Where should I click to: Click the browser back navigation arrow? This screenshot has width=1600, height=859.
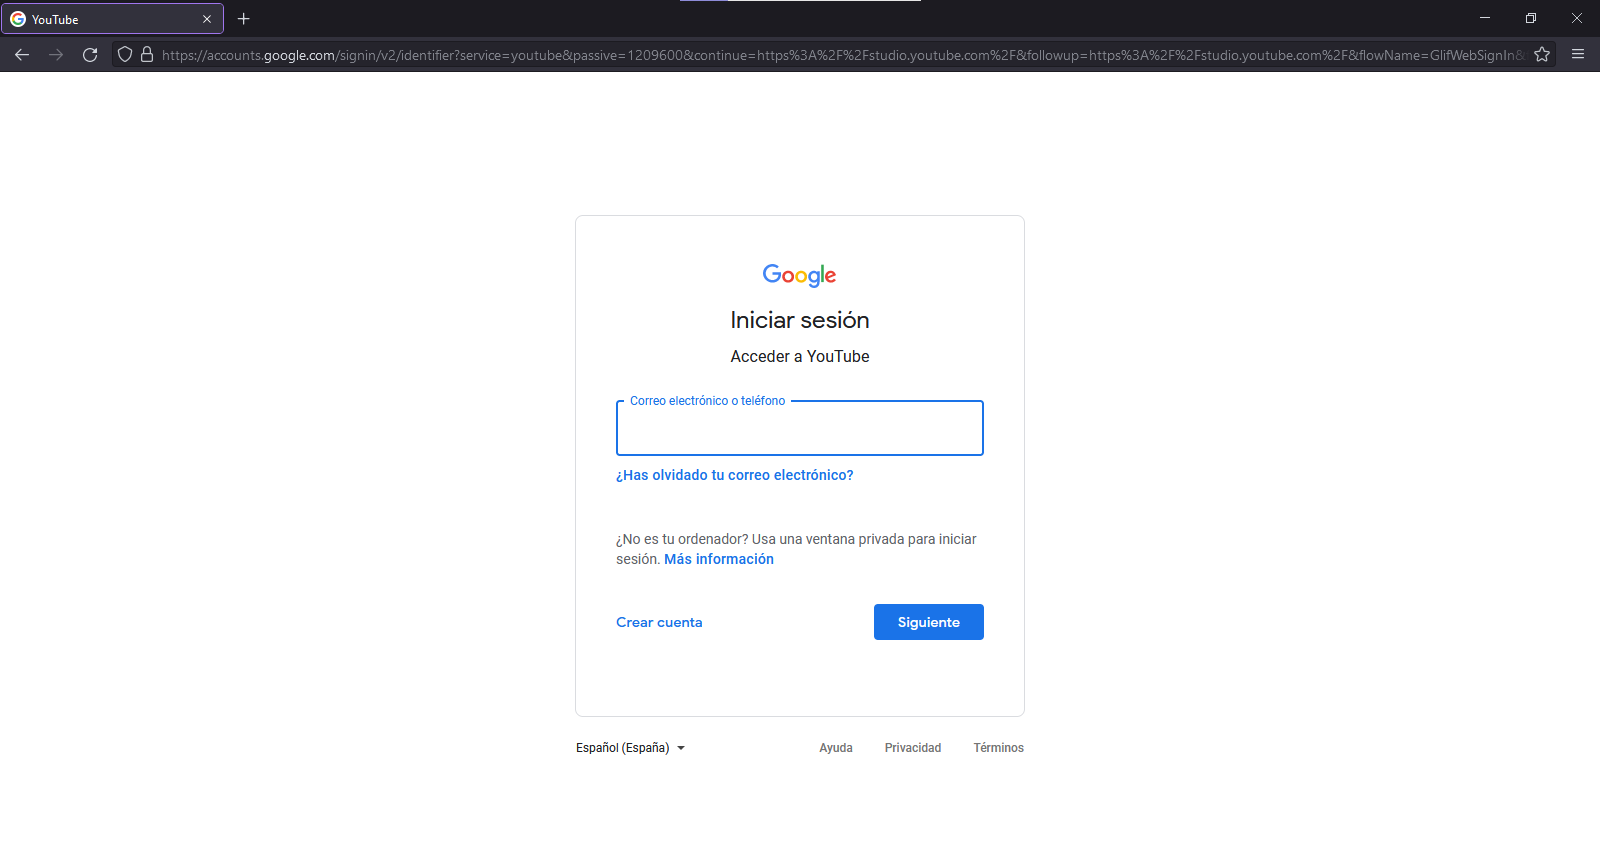22,55
